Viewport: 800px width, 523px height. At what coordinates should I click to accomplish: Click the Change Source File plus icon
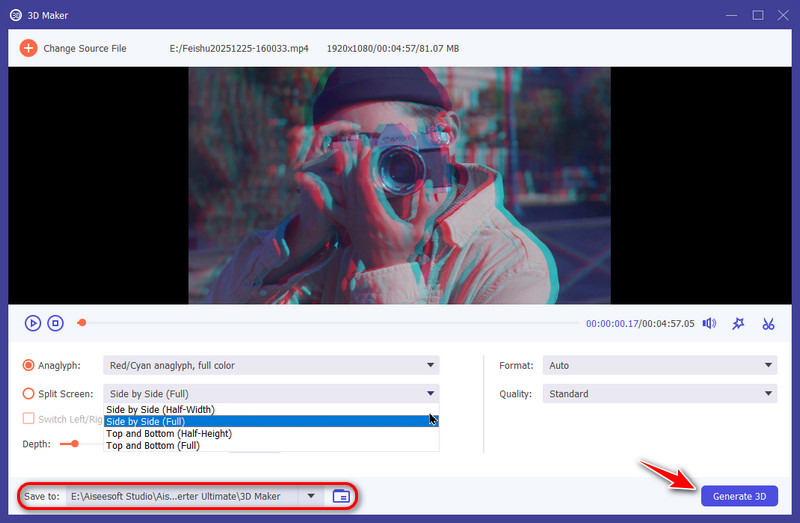tap(28, 48)
